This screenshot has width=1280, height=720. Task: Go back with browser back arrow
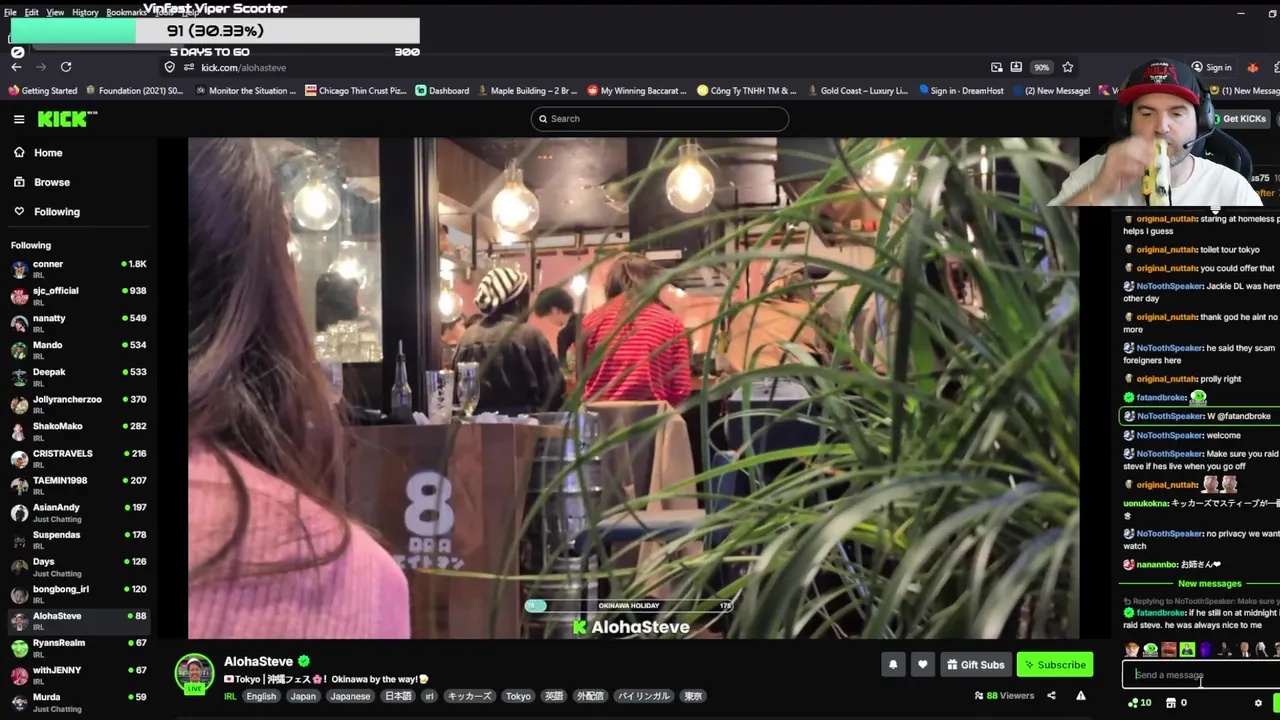tap(16, 67)
